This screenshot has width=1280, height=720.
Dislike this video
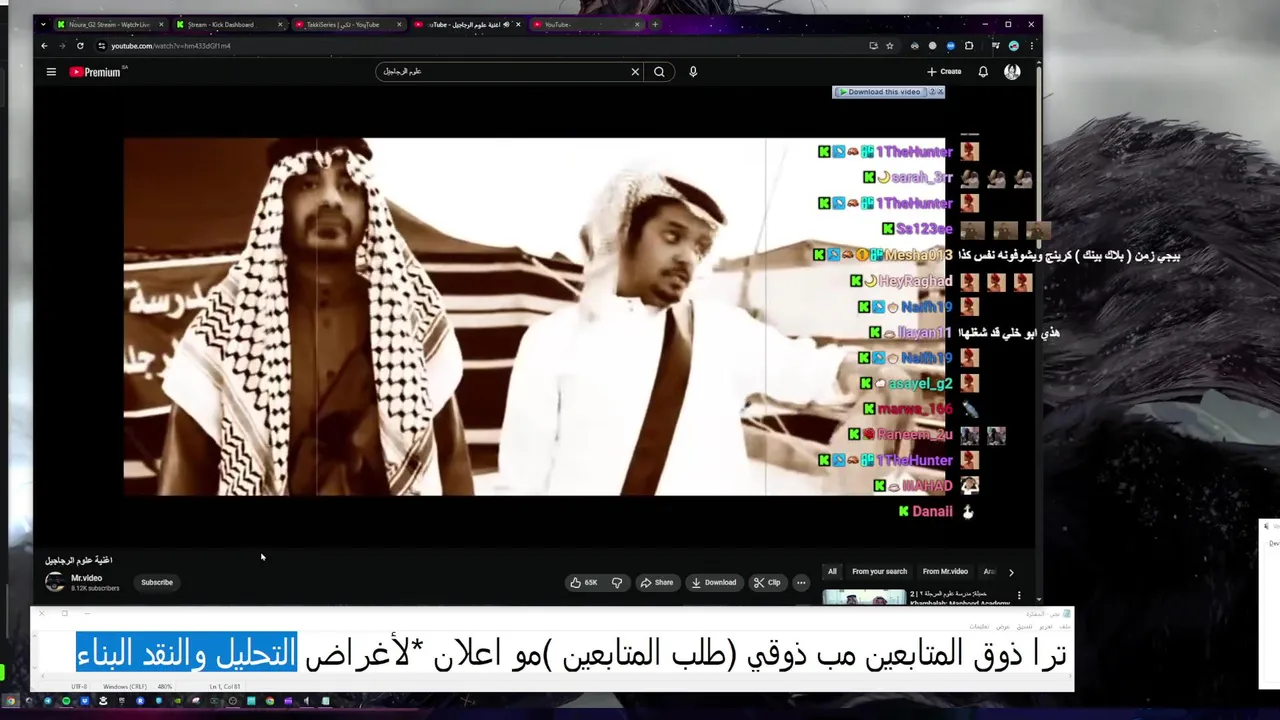point(617,583)
